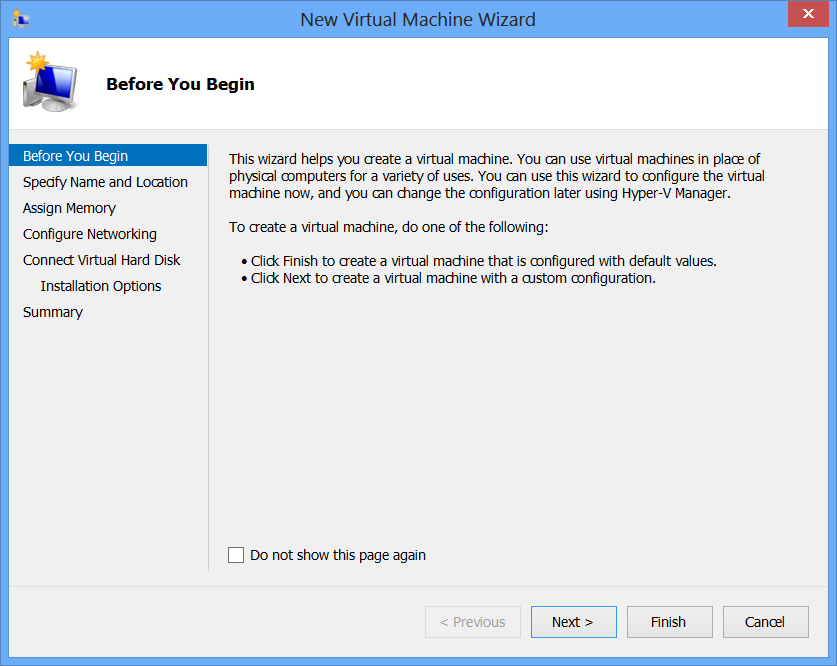
Task: Open the Installation Options sub-step
Action: point(101,286)
